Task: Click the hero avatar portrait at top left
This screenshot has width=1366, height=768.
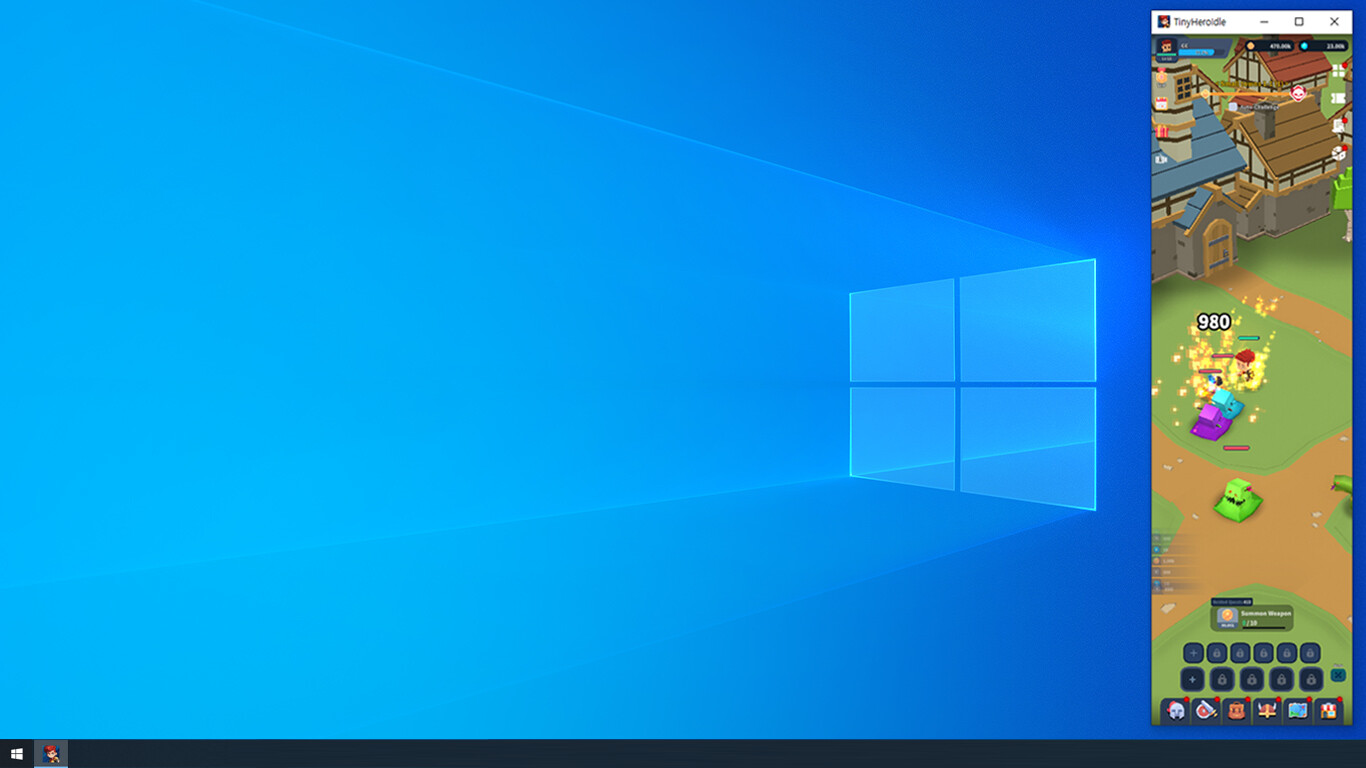Action: (1166, 47)
